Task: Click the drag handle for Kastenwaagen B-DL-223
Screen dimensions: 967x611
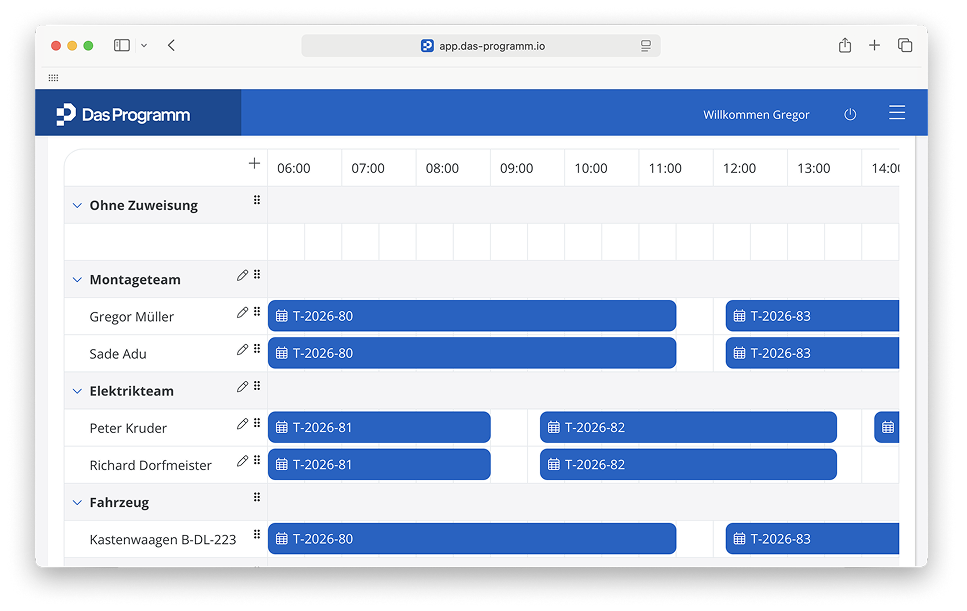Action: tap(257, 535)
